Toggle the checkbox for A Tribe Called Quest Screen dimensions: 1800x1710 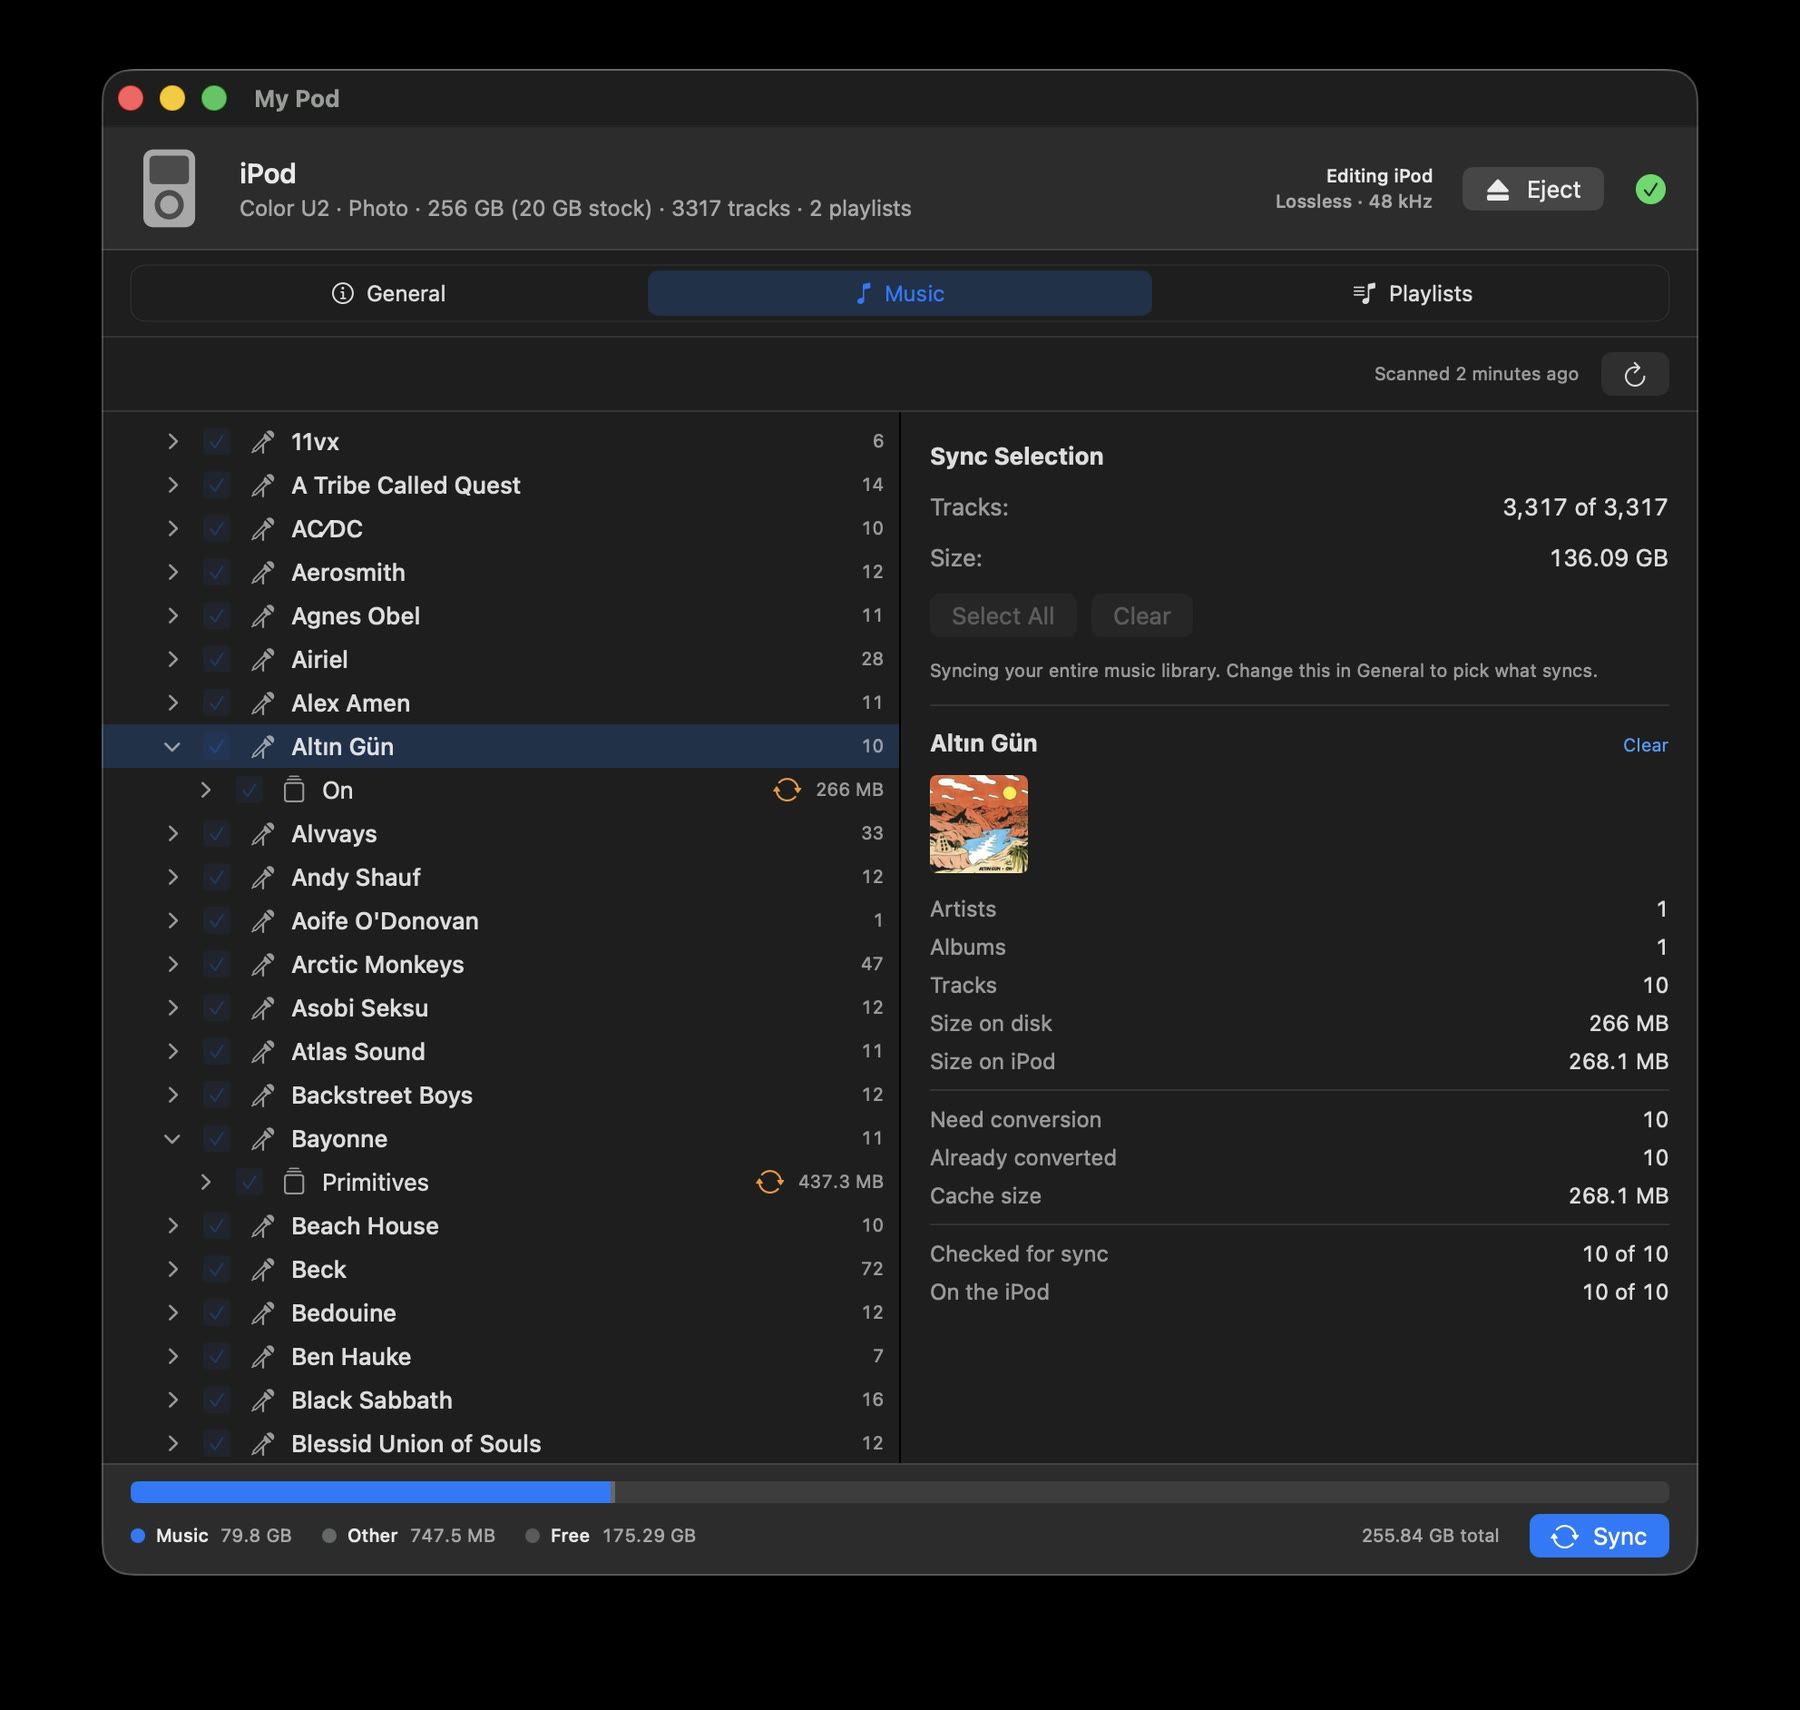pos(216,485)
